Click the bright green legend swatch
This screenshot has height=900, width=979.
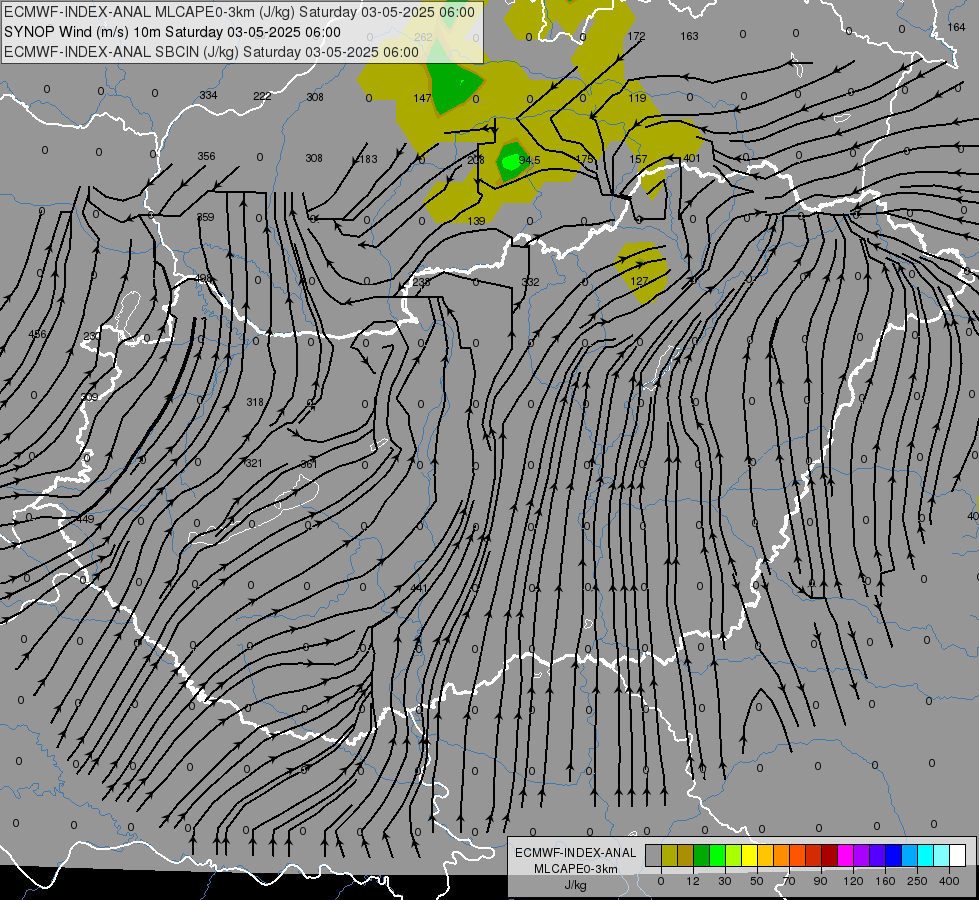[x=717, y=855]
